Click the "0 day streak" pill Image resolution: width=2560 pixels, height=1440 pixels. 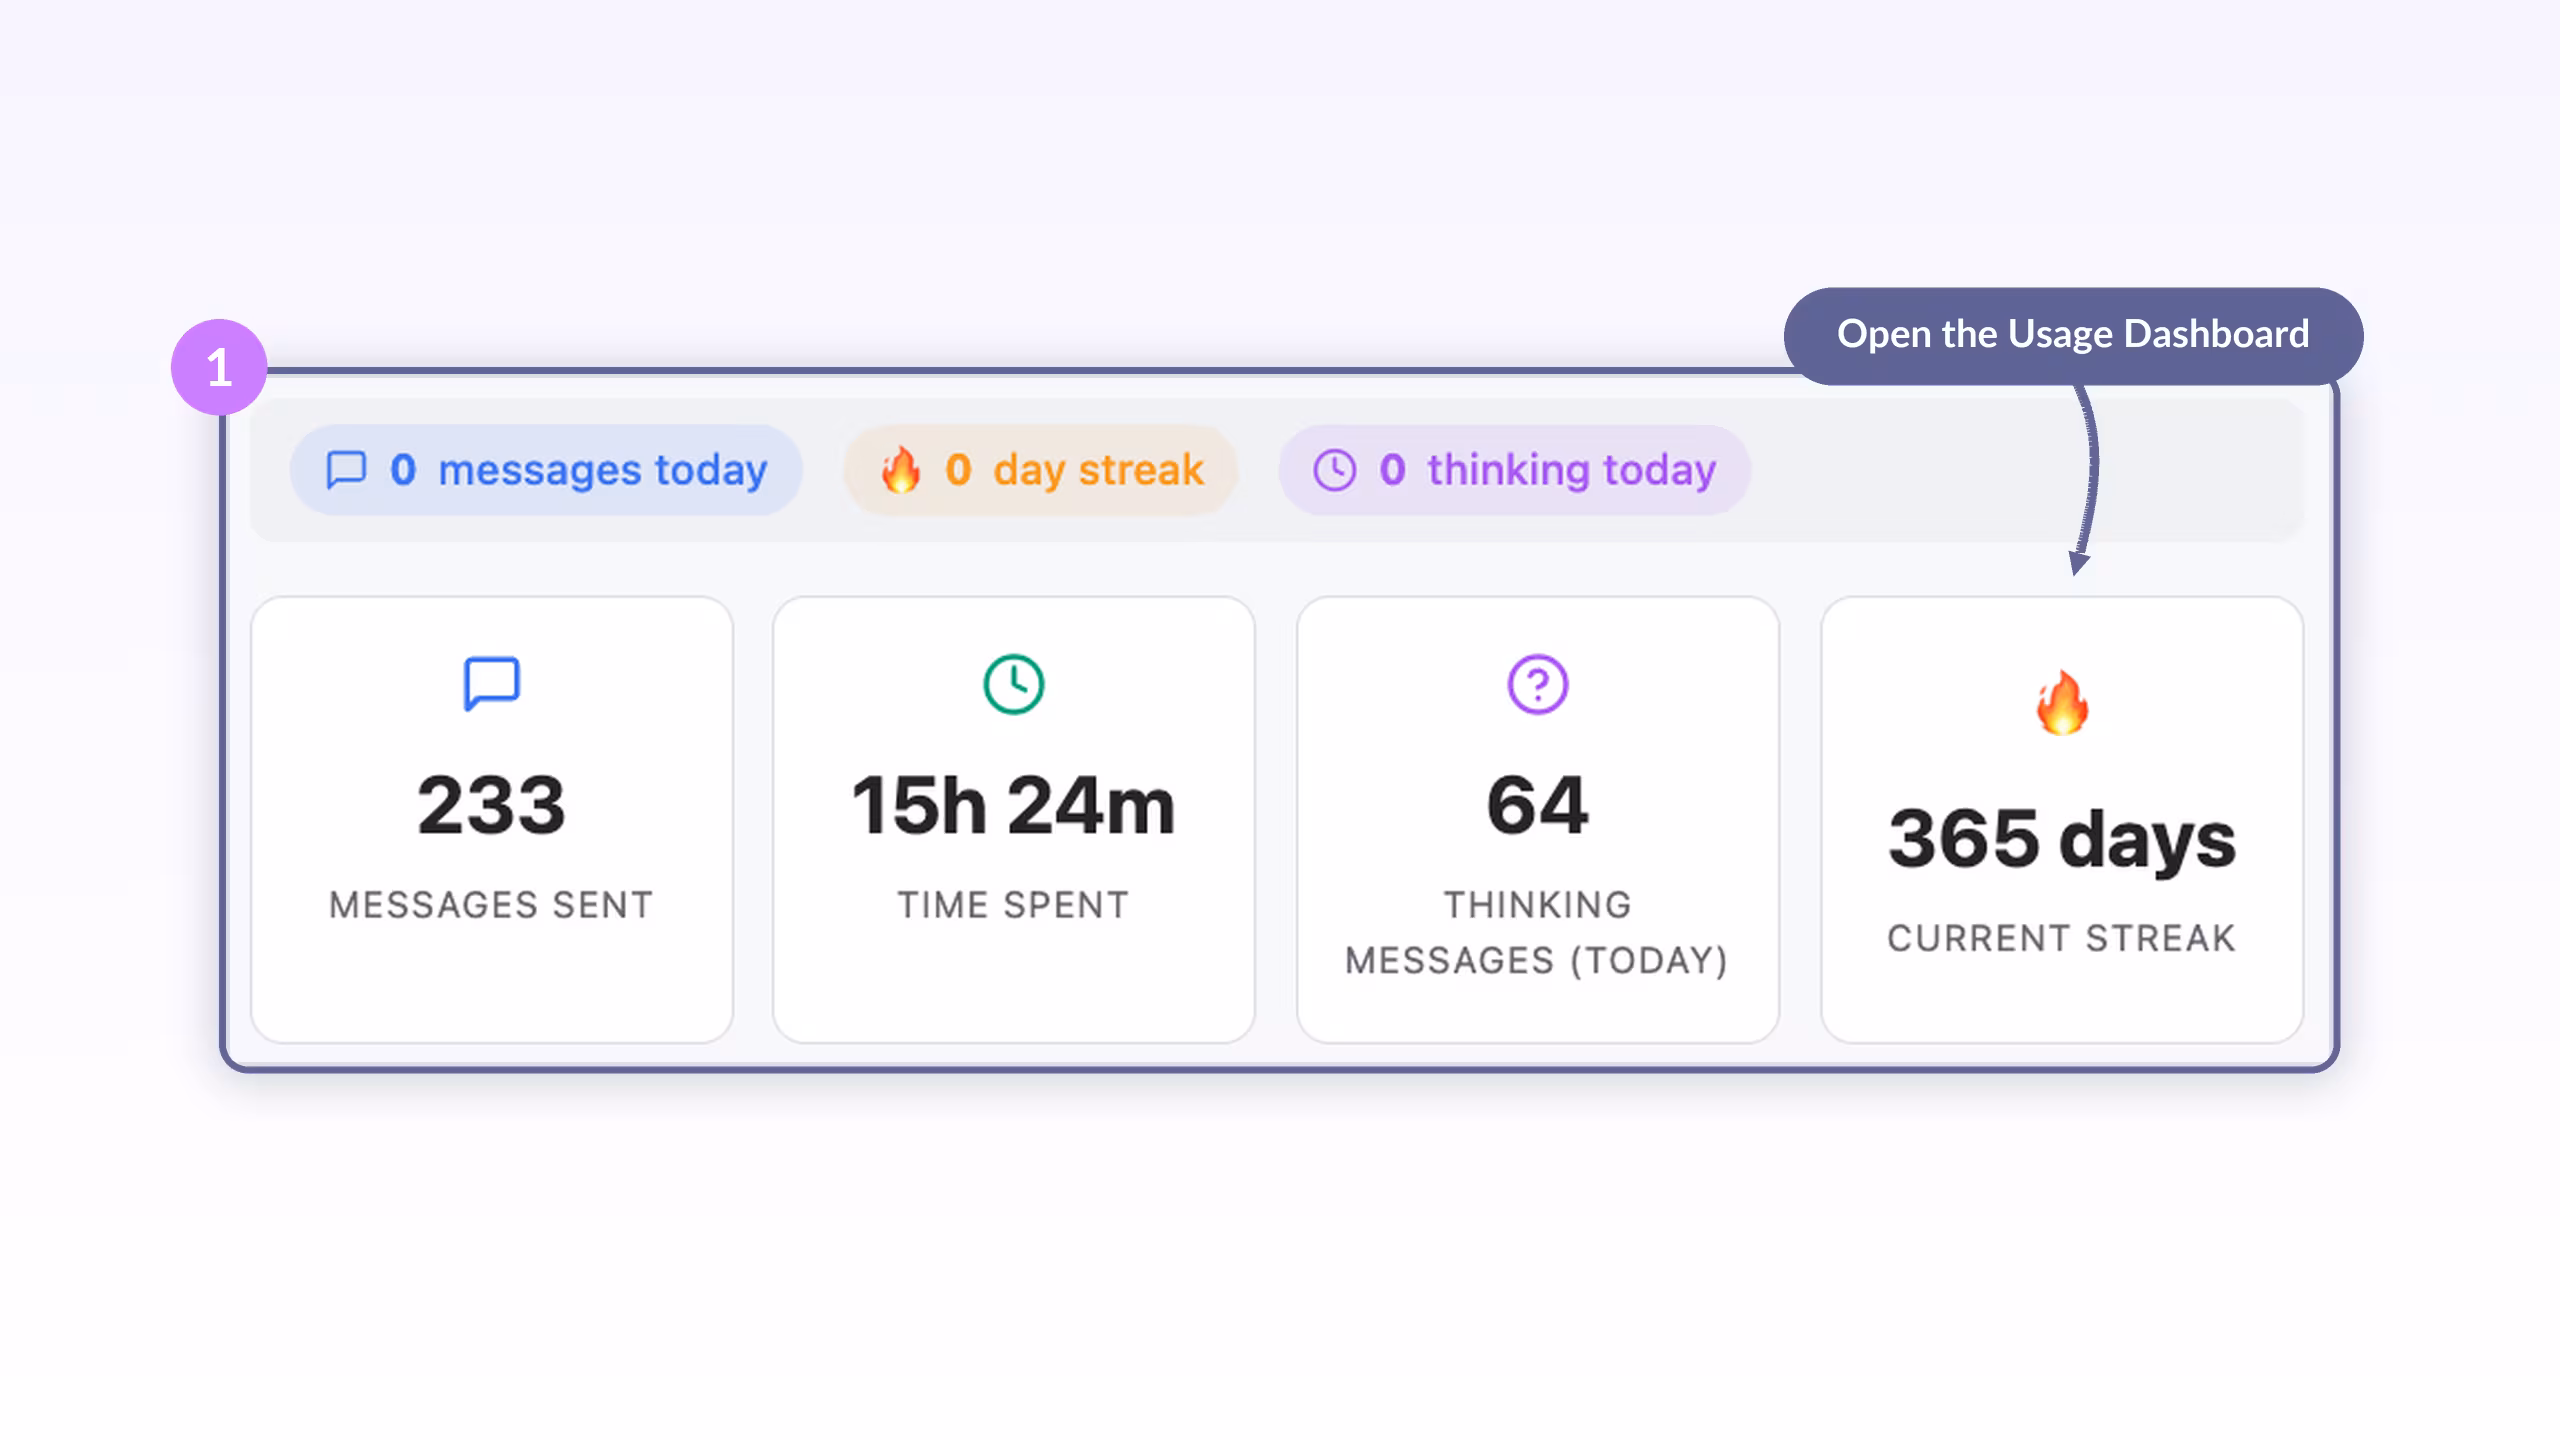[1040, 470]
